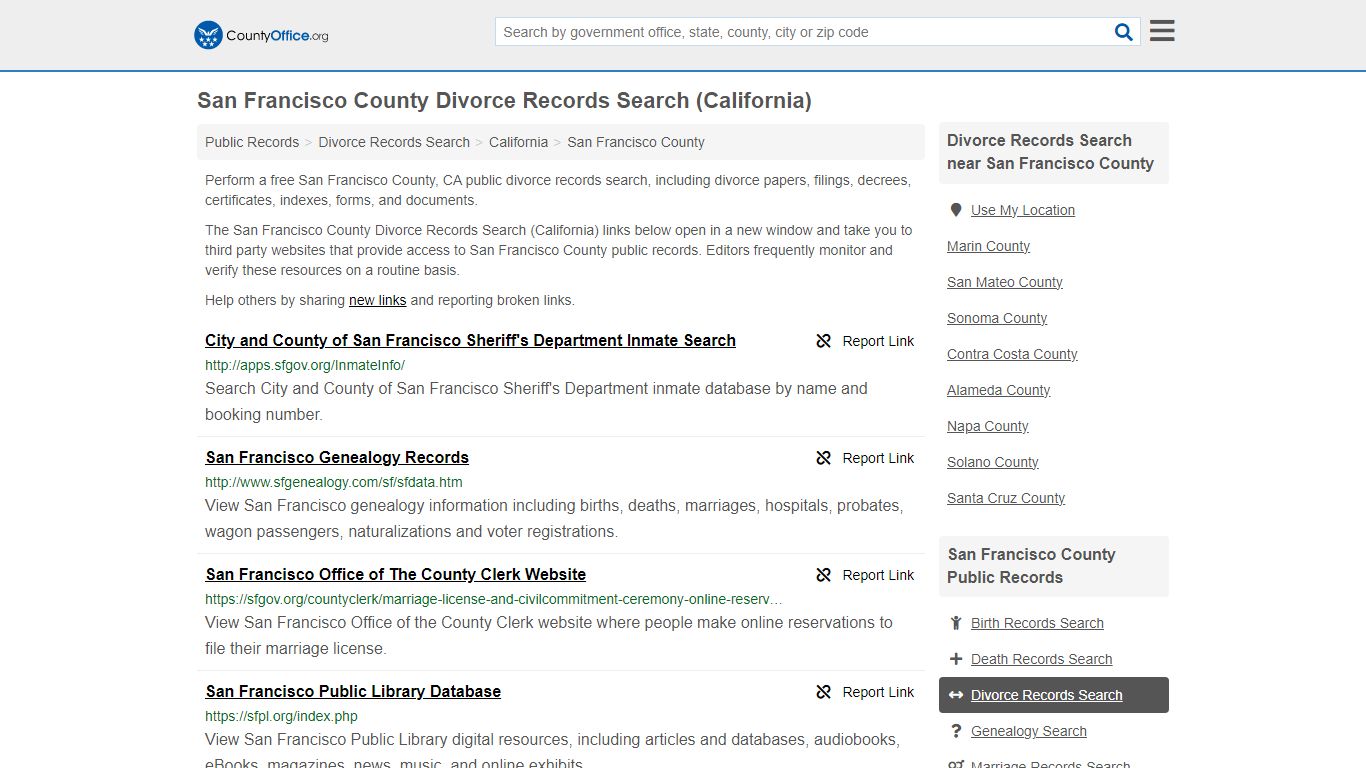The image size is (1366, 768).
Task: Open the CountyOffice.org logo homepage
Action: (x=261, y=35)
